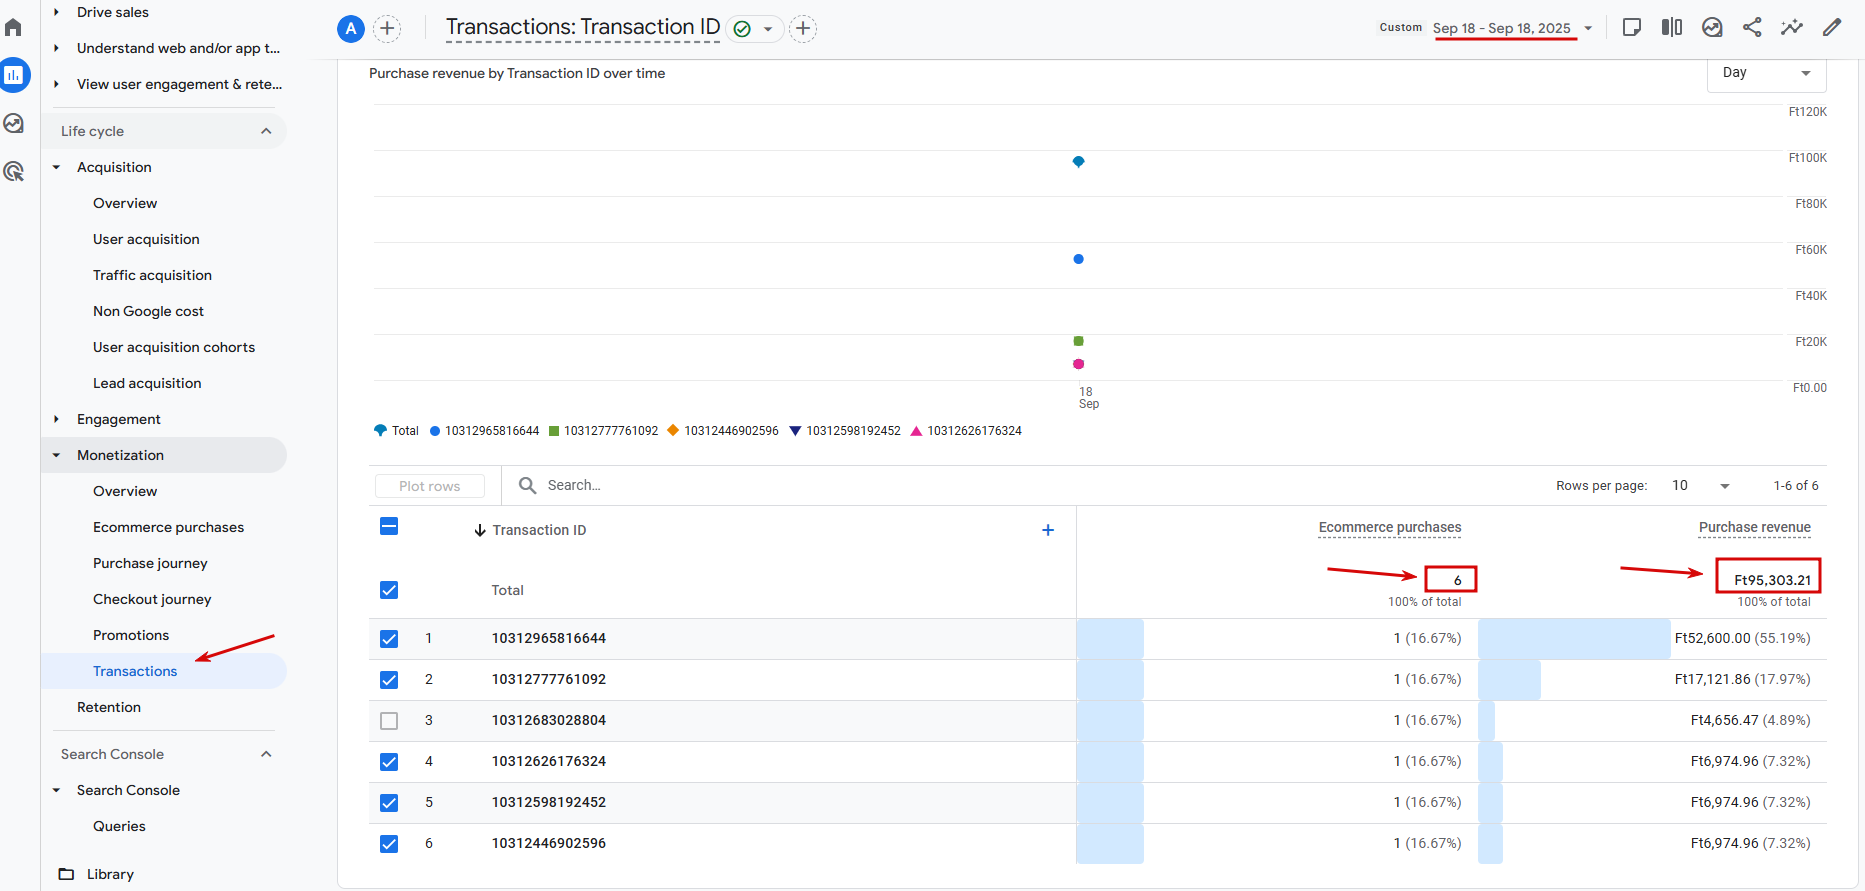Uncheck checkbox for transaction 10312598192452
This screenshot has width=1865, height=891.
pos(389,803)
